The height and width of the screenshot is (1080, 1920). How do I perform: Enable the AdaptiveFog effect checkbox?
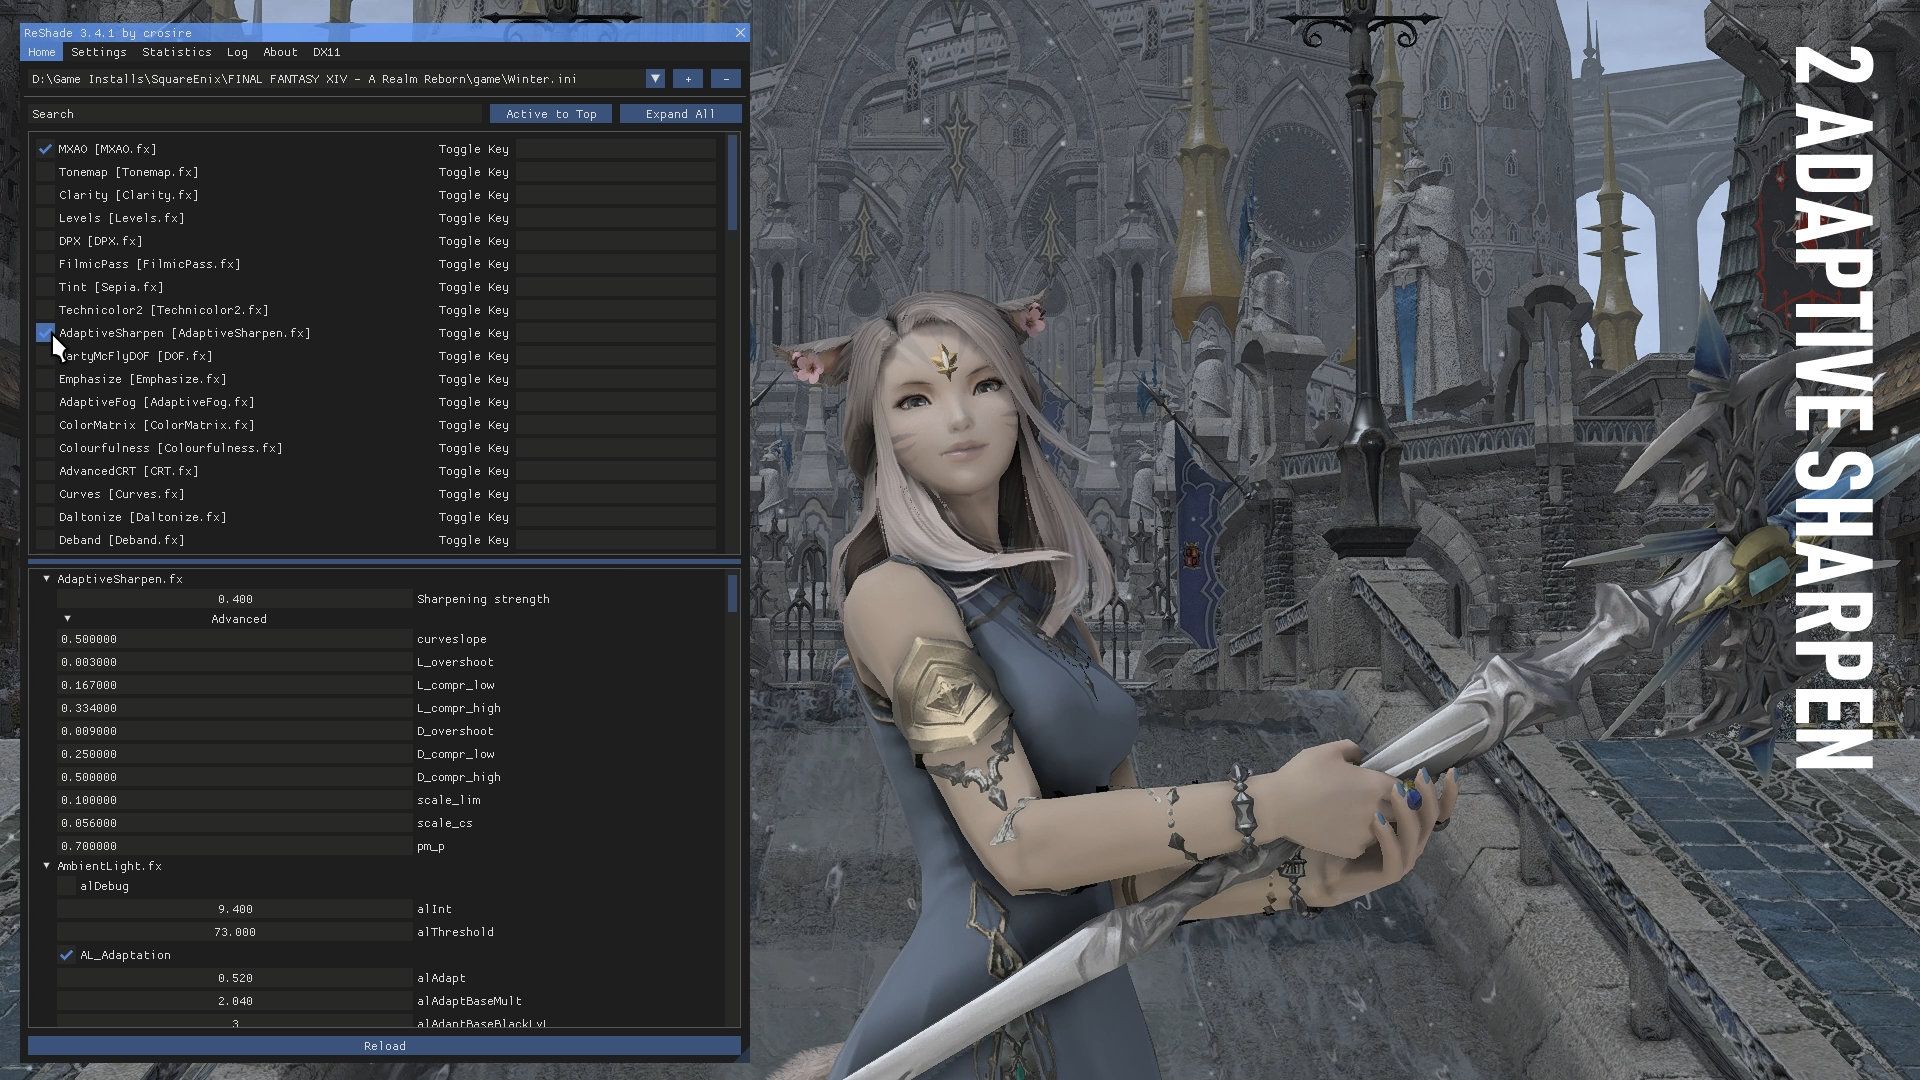(45, 402)
